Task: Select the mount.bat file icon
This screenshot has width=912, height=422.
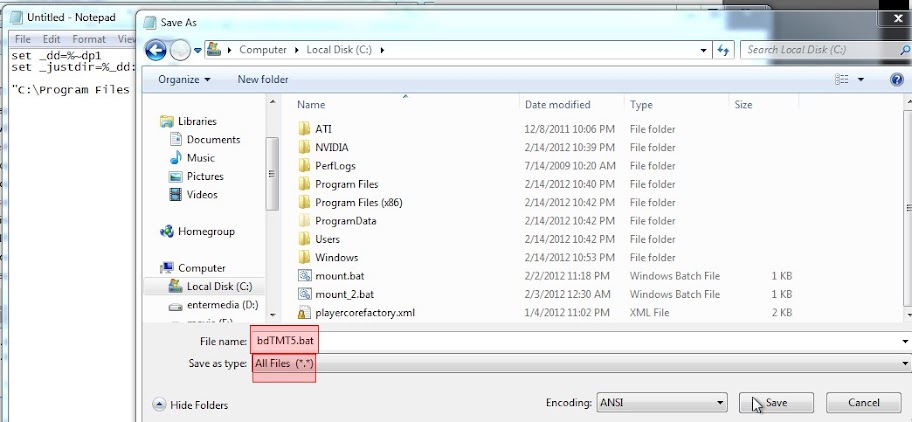Action: coord(304,276)
